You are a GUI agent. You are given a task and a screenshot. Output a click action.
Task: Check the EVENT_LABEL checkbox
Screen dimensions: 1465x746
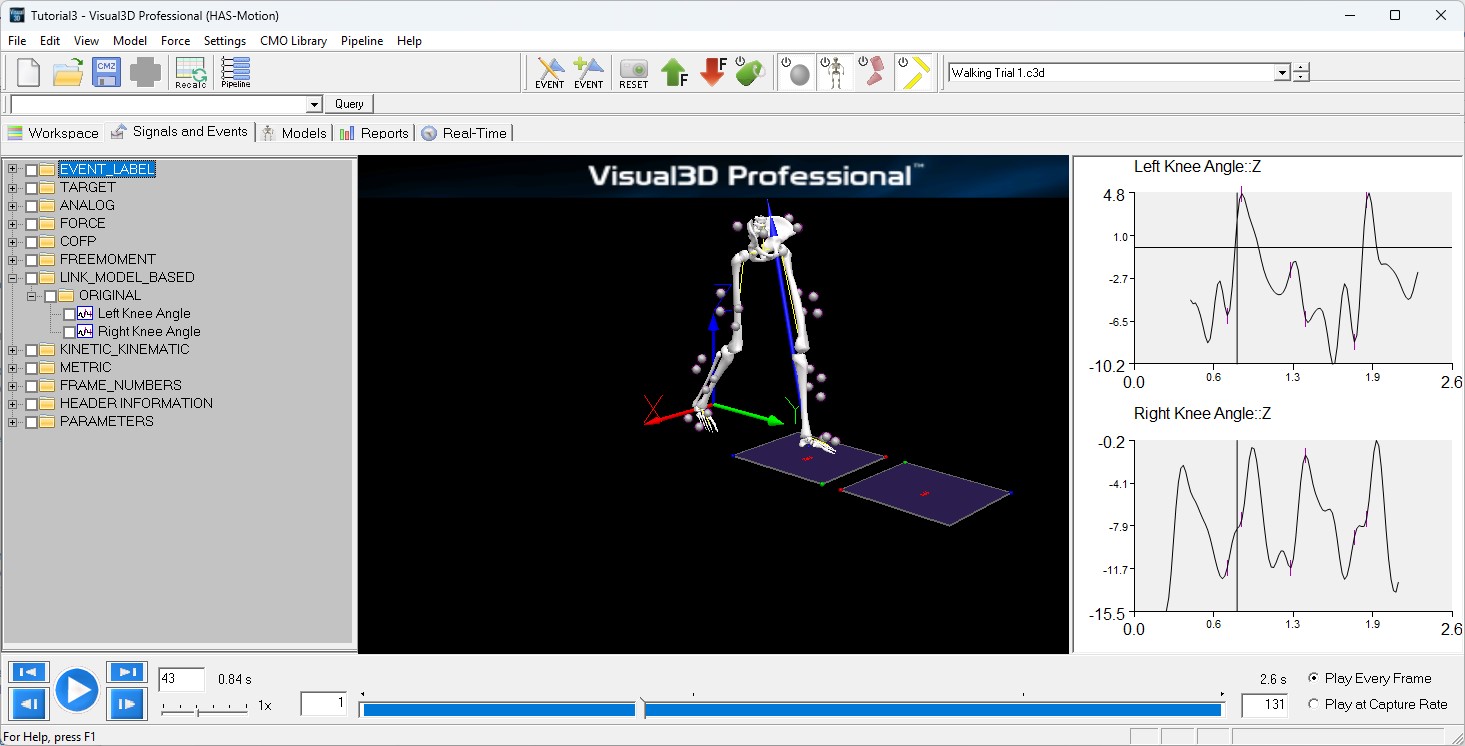[31, 170]
